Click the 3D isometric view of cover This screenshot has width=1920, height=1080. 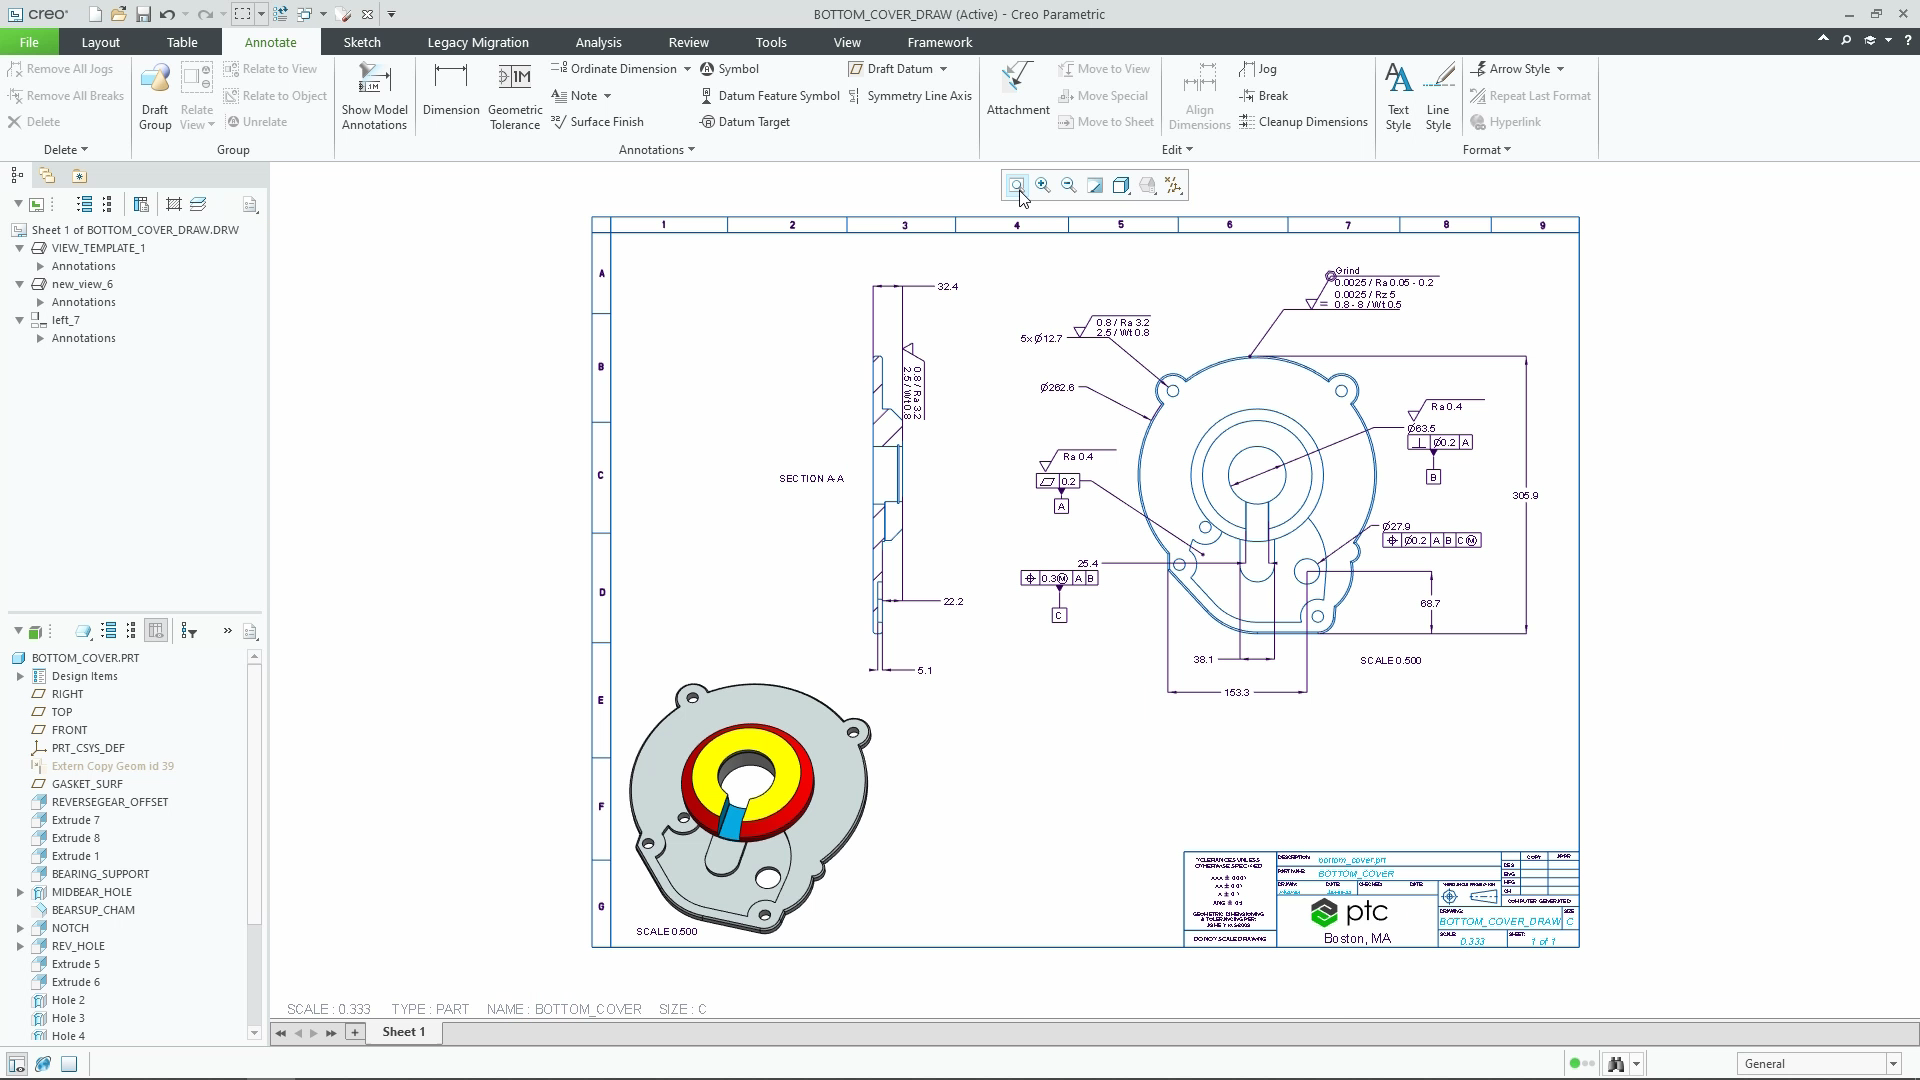coord(750,808)
